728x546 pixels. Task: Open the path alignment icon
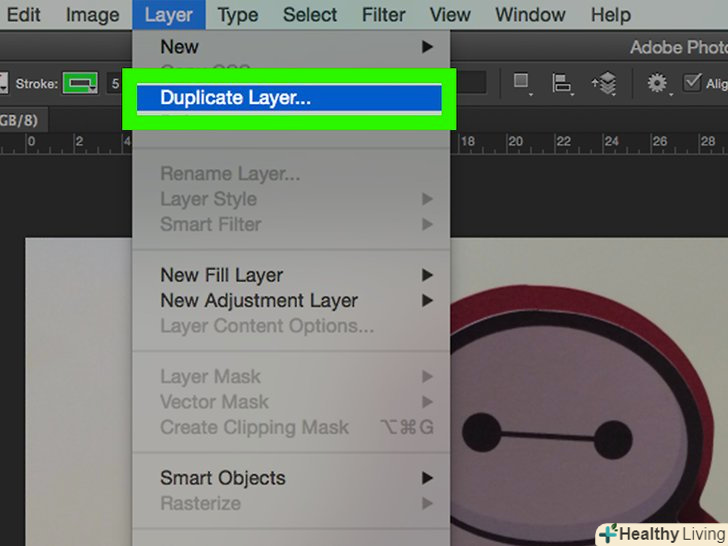pyautogui.click(x=562, y=84)
